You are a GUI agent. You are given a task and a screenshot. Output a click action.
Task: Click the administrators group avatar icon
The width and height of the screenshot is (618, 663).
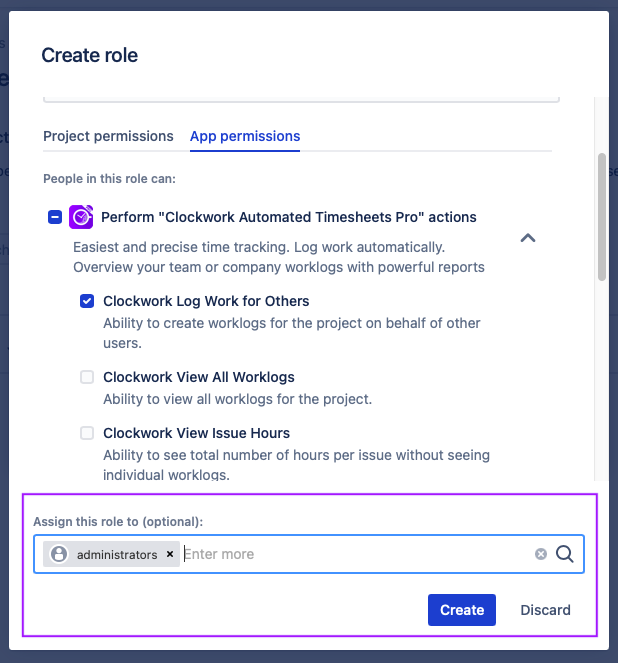coord(59,554)
